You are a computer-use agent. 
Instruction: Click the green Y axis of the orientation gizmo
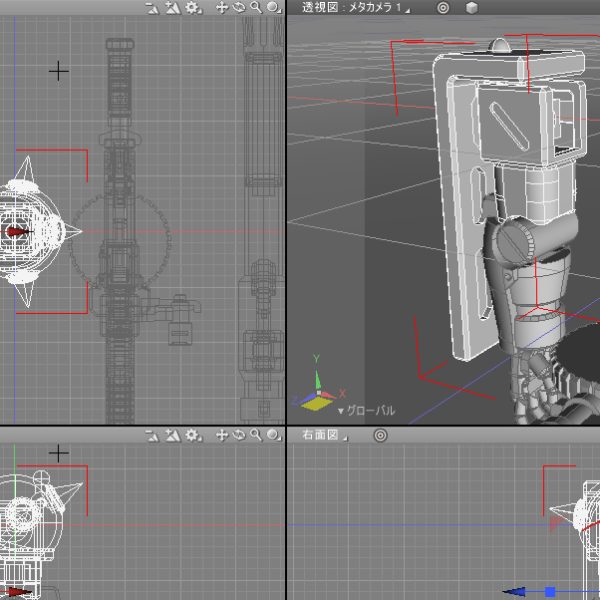pos(317,377)
